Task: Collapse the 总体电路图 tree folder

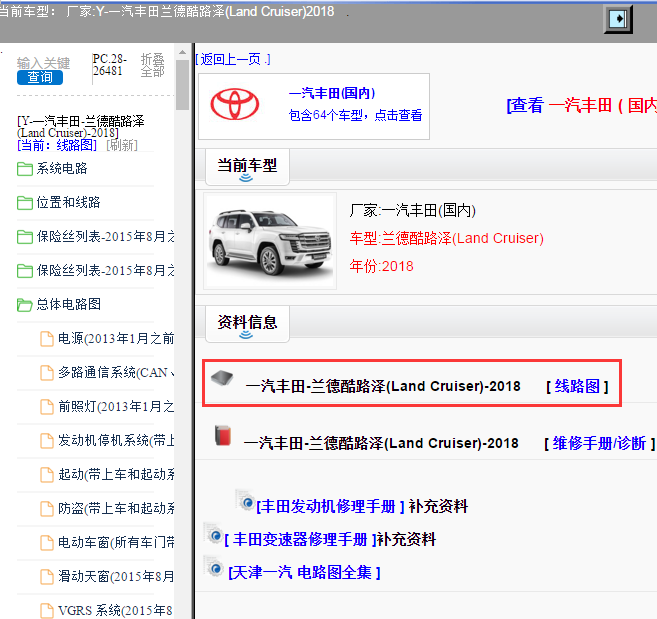Action: click(x=68, y=304)
